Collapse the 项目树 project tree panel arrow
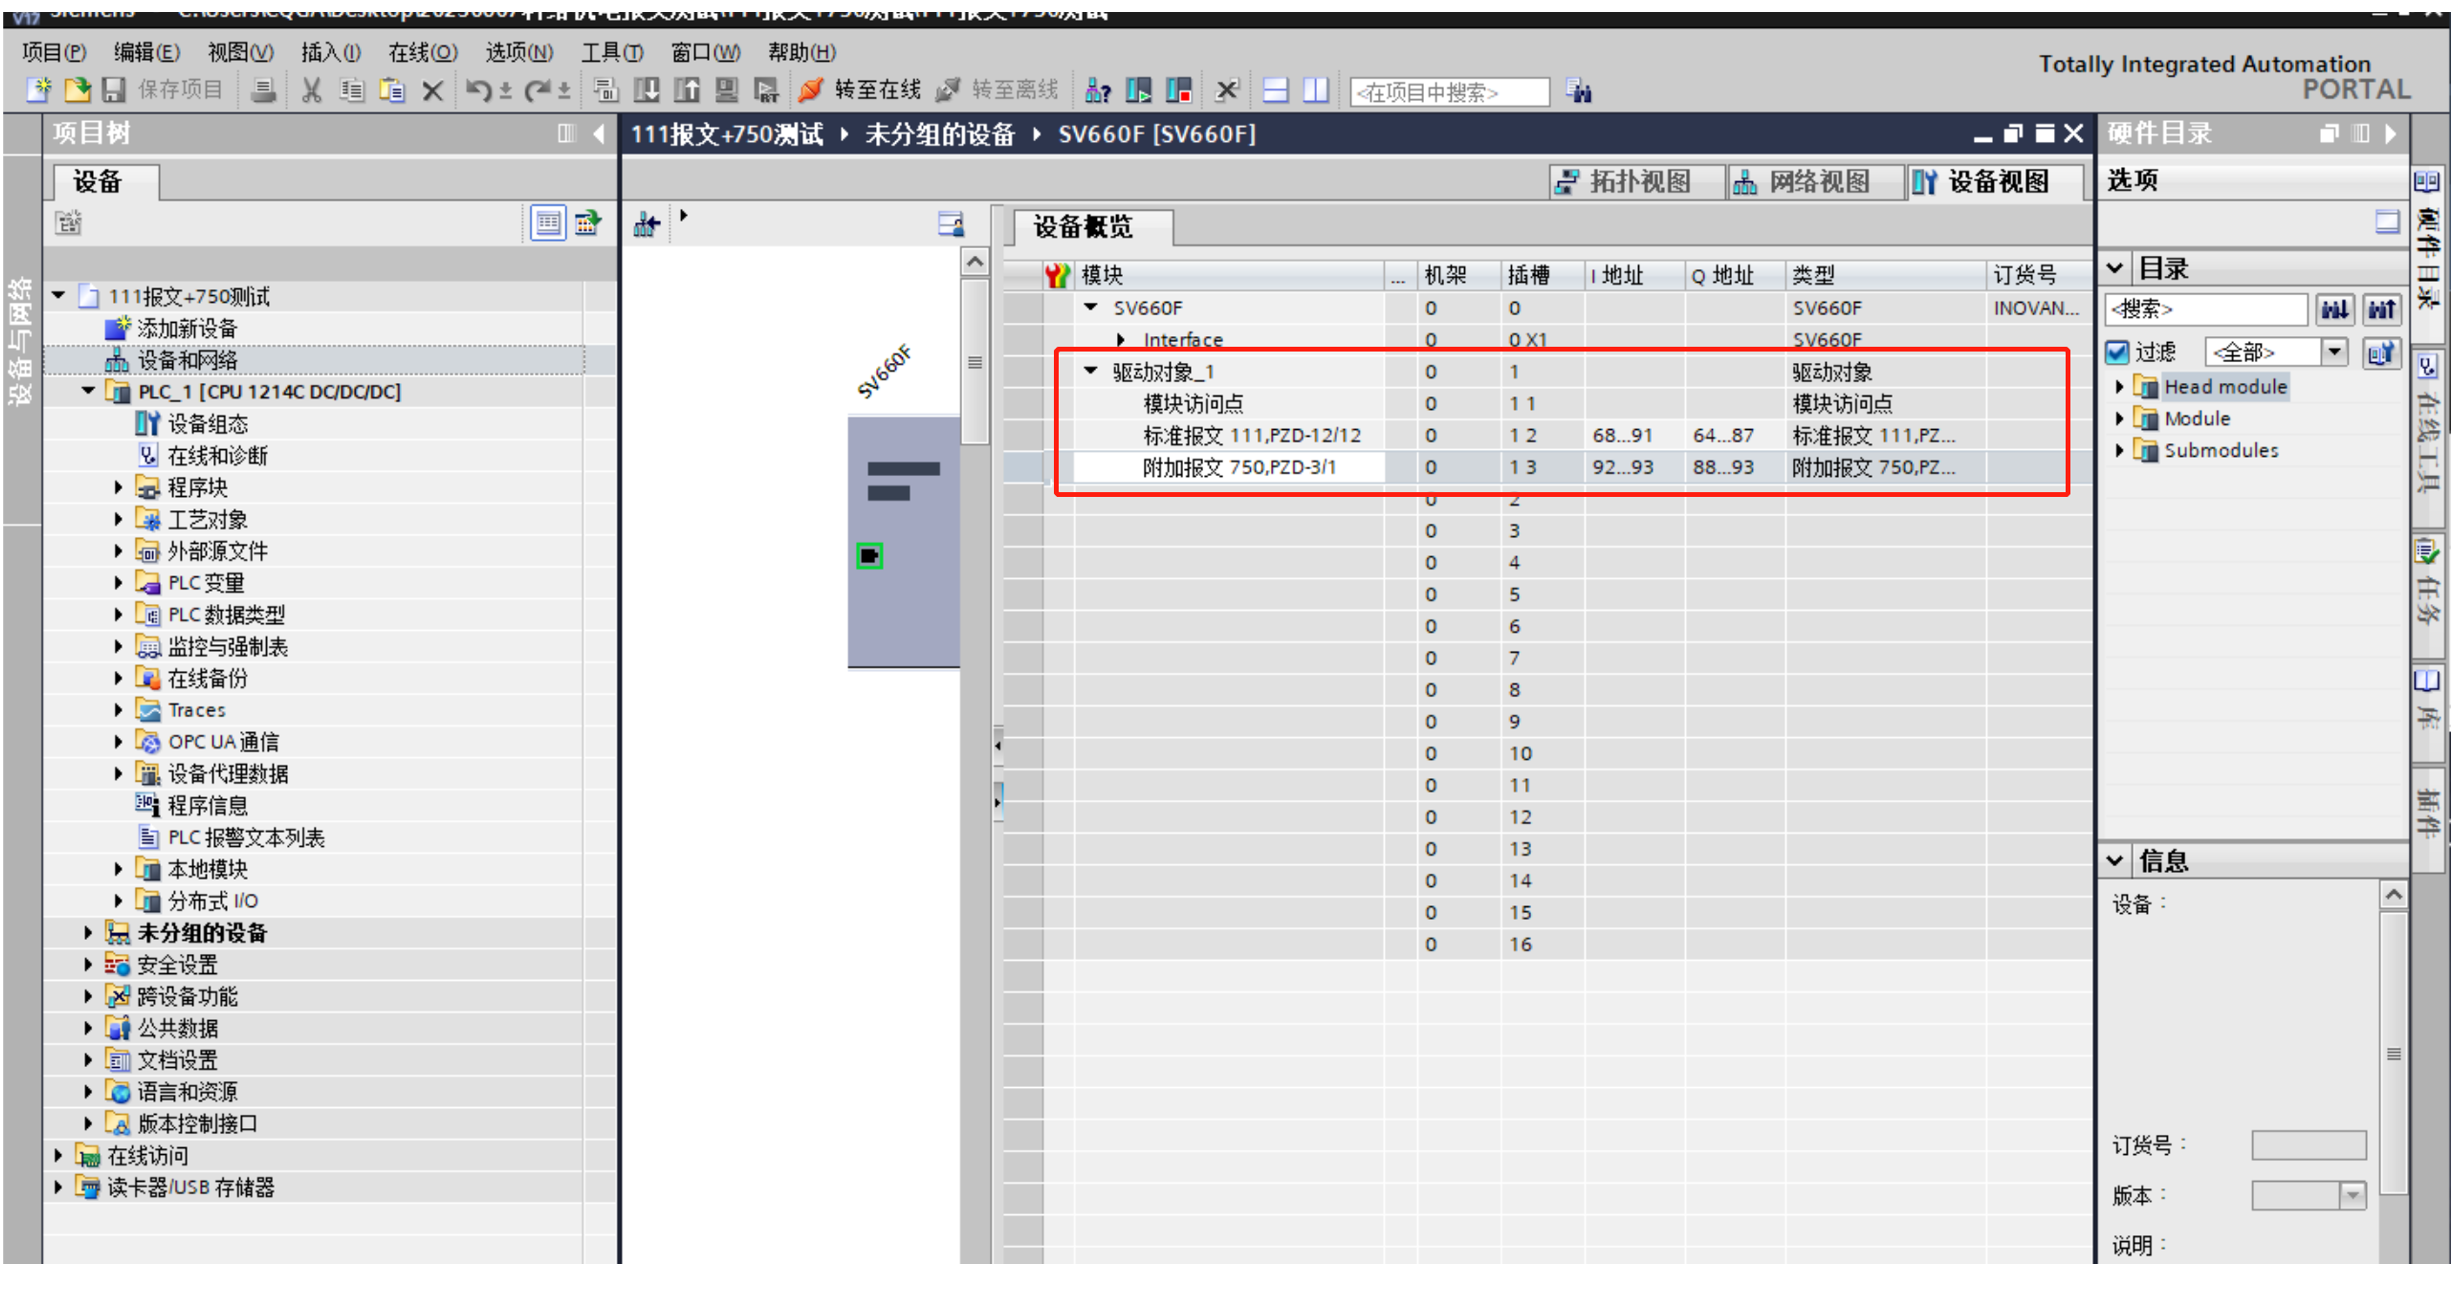Screen dimensions: 2457x1312 [x=598, y=134]
